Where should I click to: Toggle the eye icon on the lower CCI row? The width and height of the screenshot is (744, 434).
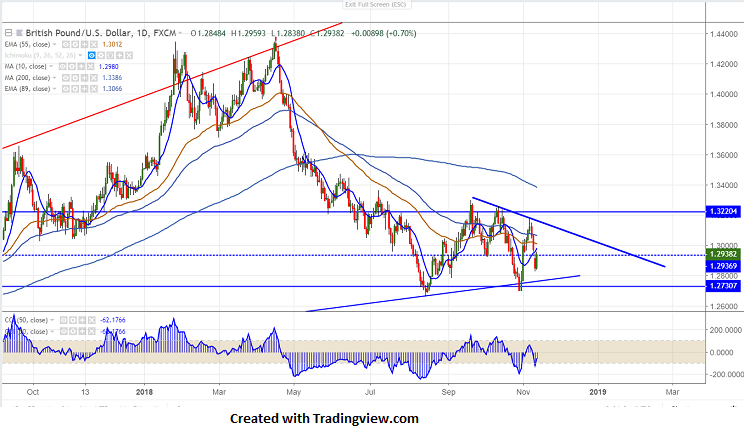point(64,331)
